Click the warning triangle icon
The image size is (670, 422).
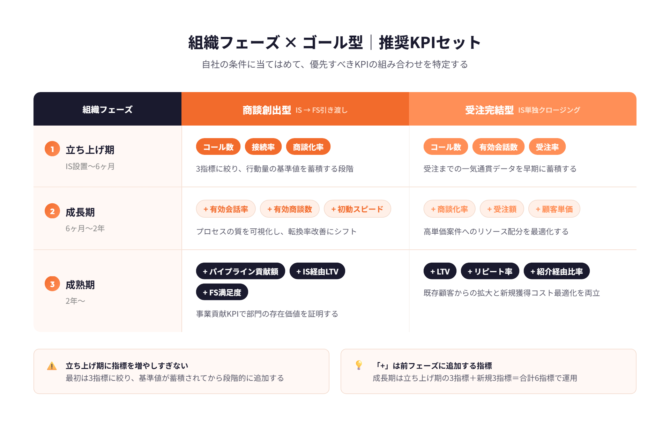coord(52,366)
